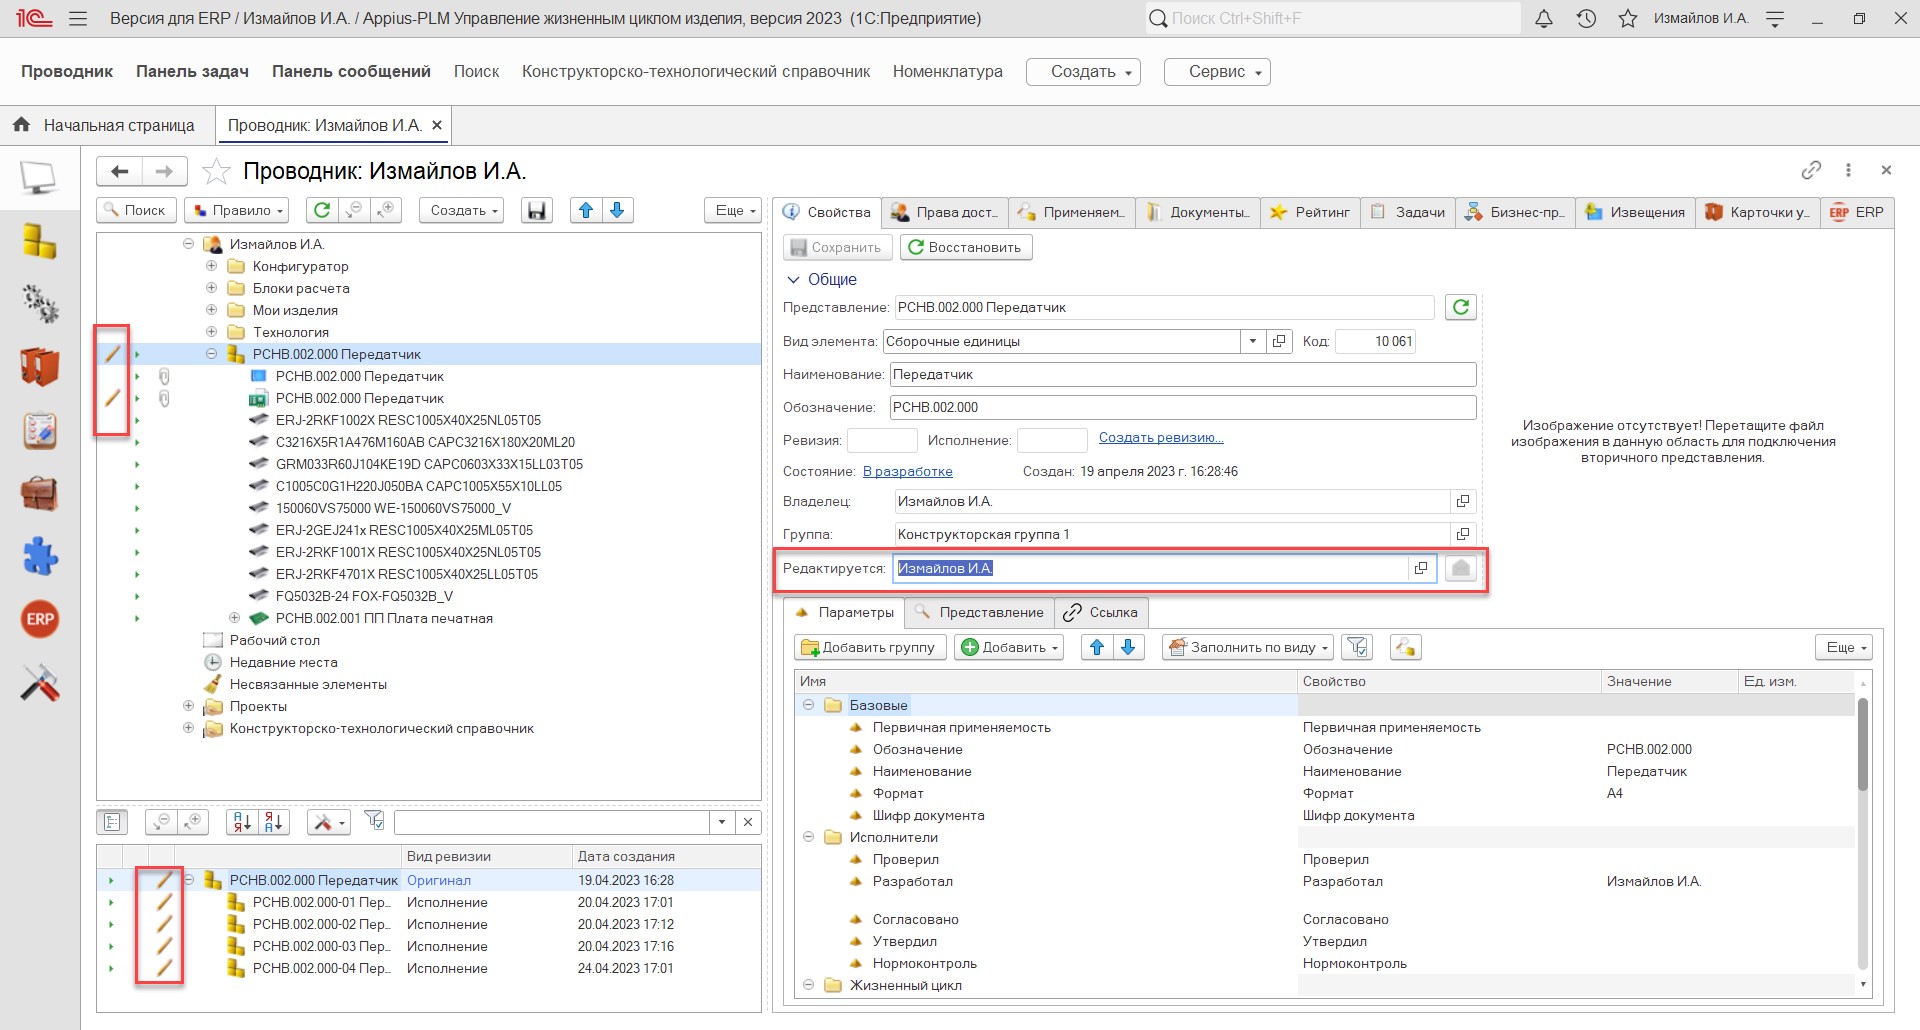Open the Представление sub-tab
The height and width of the screenshot is (1030, 1920).
point(980,612)
